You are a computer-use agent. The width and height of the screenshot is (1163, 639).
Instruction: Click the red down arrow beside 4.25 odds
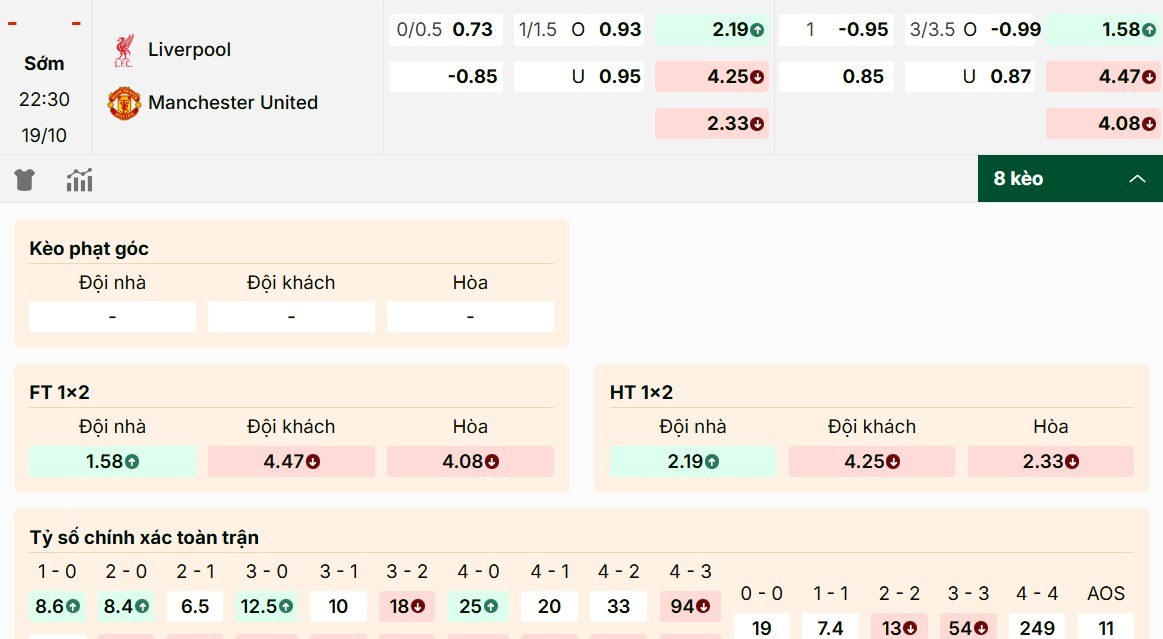coord(757,76)
